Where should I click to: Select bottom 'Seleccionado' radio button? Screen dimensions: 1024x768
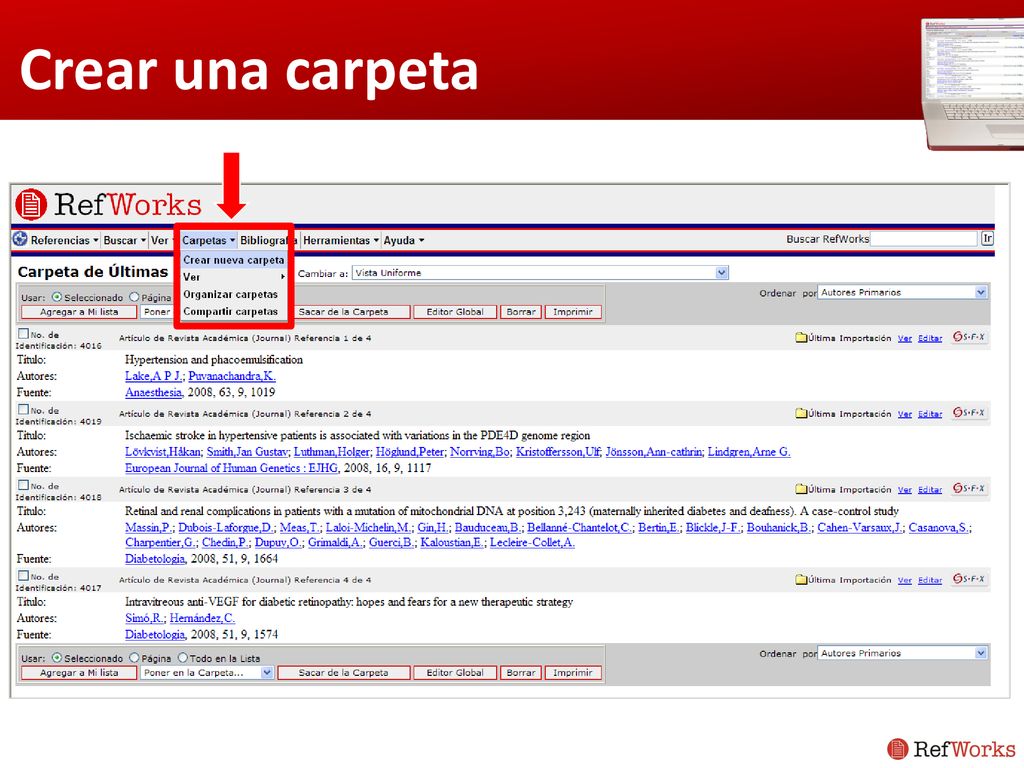coord(57,658)
